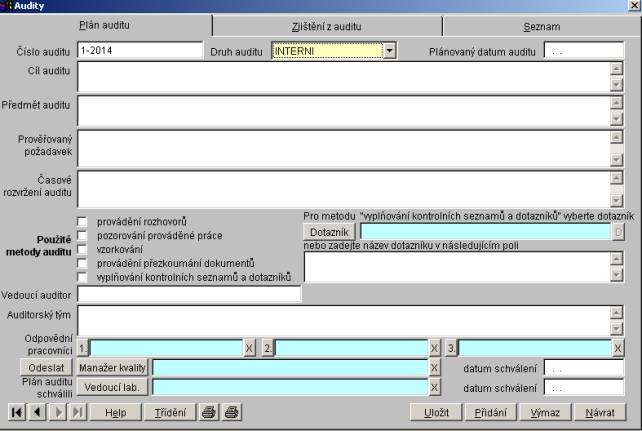Enable 'provádění rozhovorů' checkbox

coord(84,221)
